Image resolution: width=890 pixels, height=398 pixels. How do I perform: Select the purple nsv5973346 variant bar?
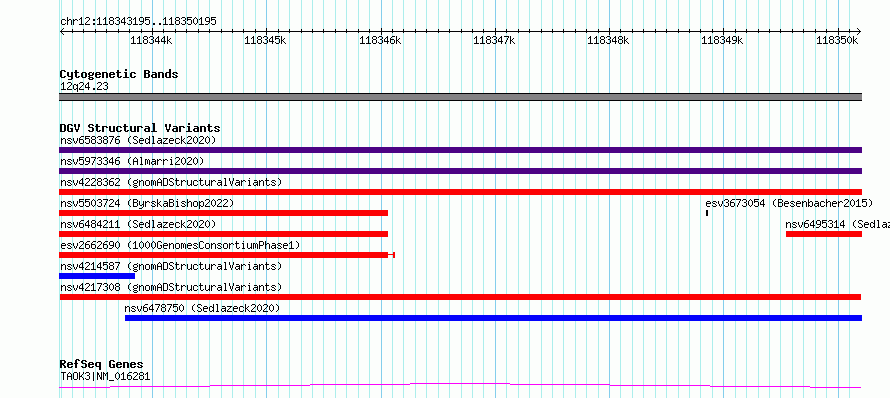[460, 171]
